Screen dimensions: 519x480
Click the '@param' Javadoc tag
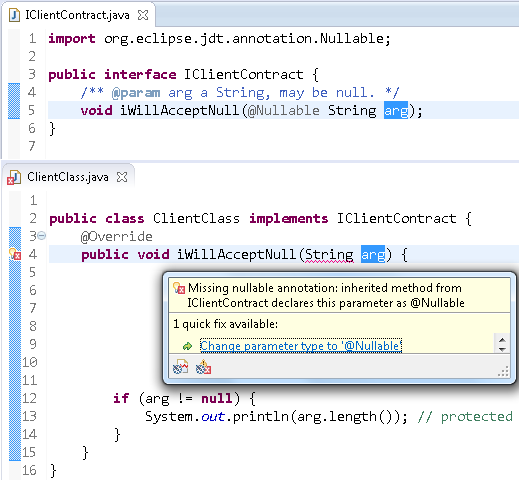tap(136, 92)
